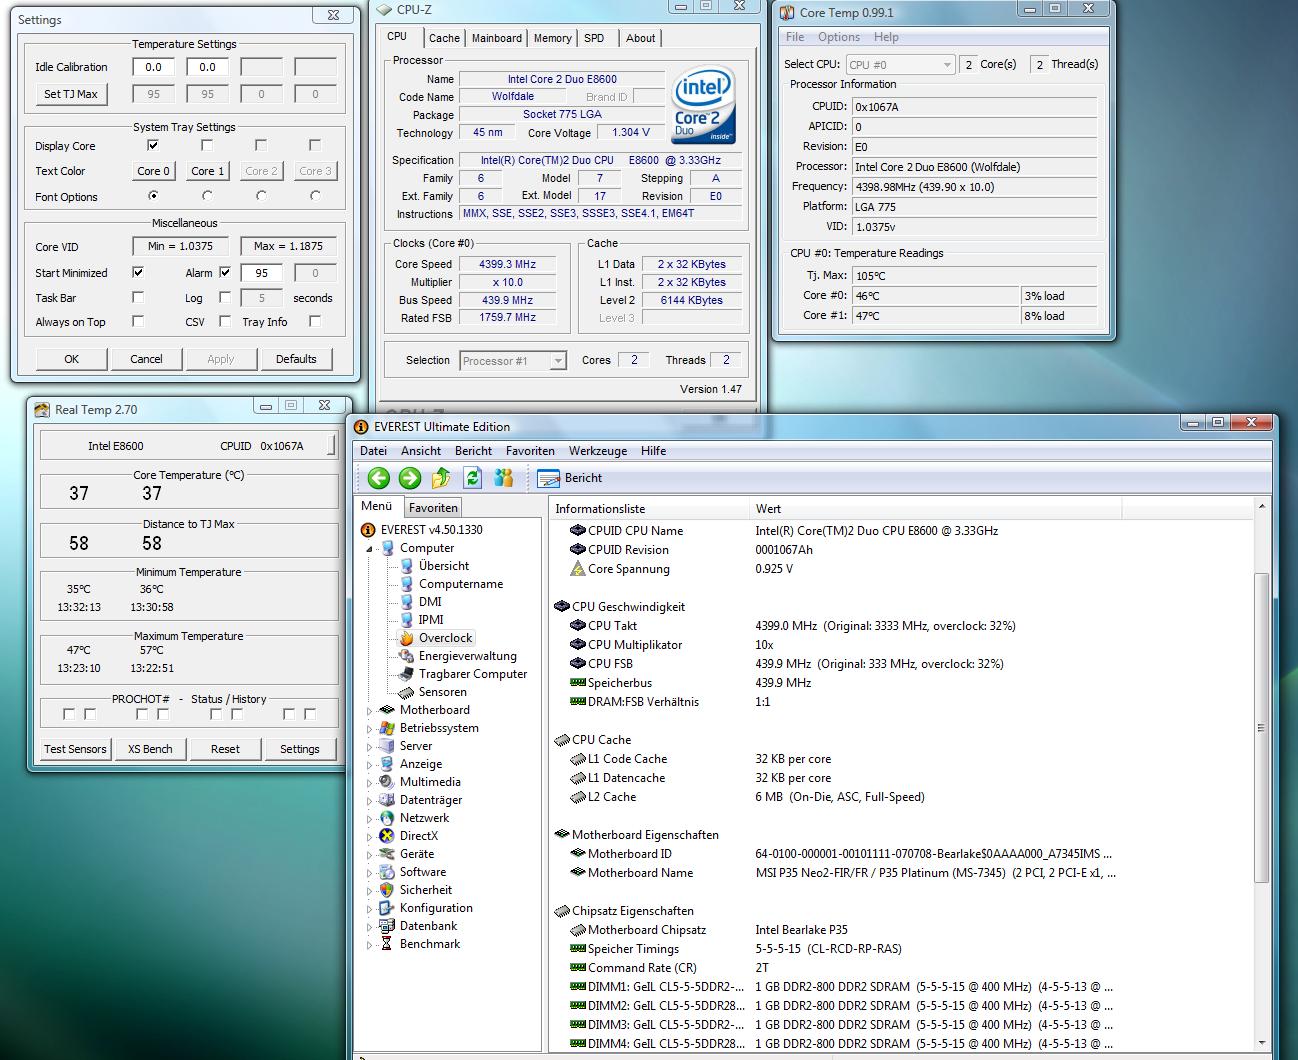
Task: Select Overclock flame item in tree
Action: (x=445, y=638)
